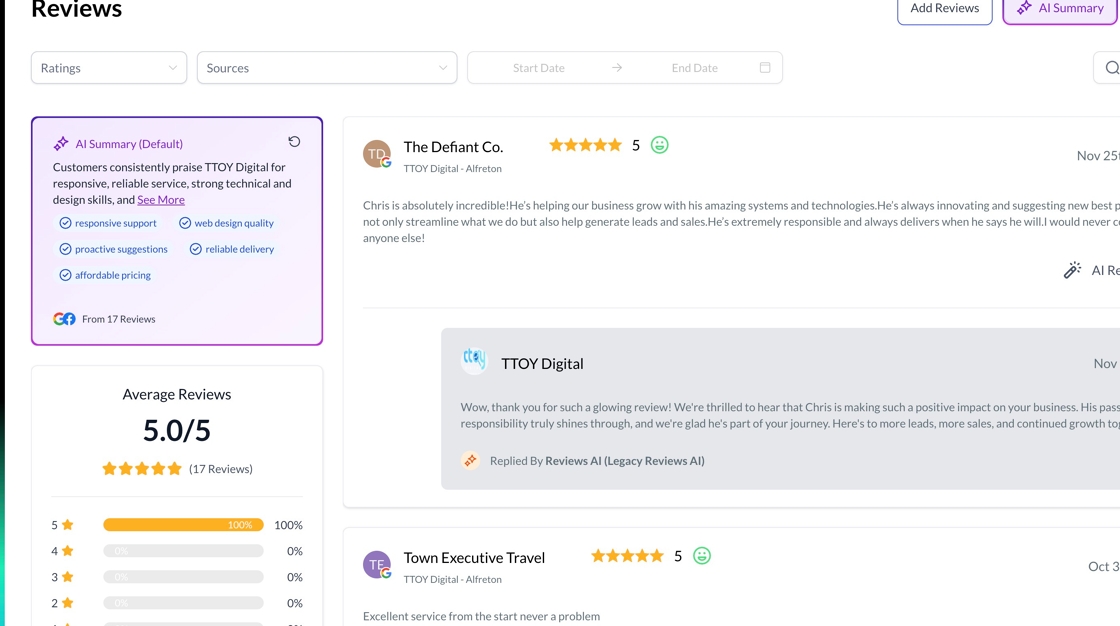
Task: Click the TTOY Digital logo in reply
Action: (x=474, y=359)
